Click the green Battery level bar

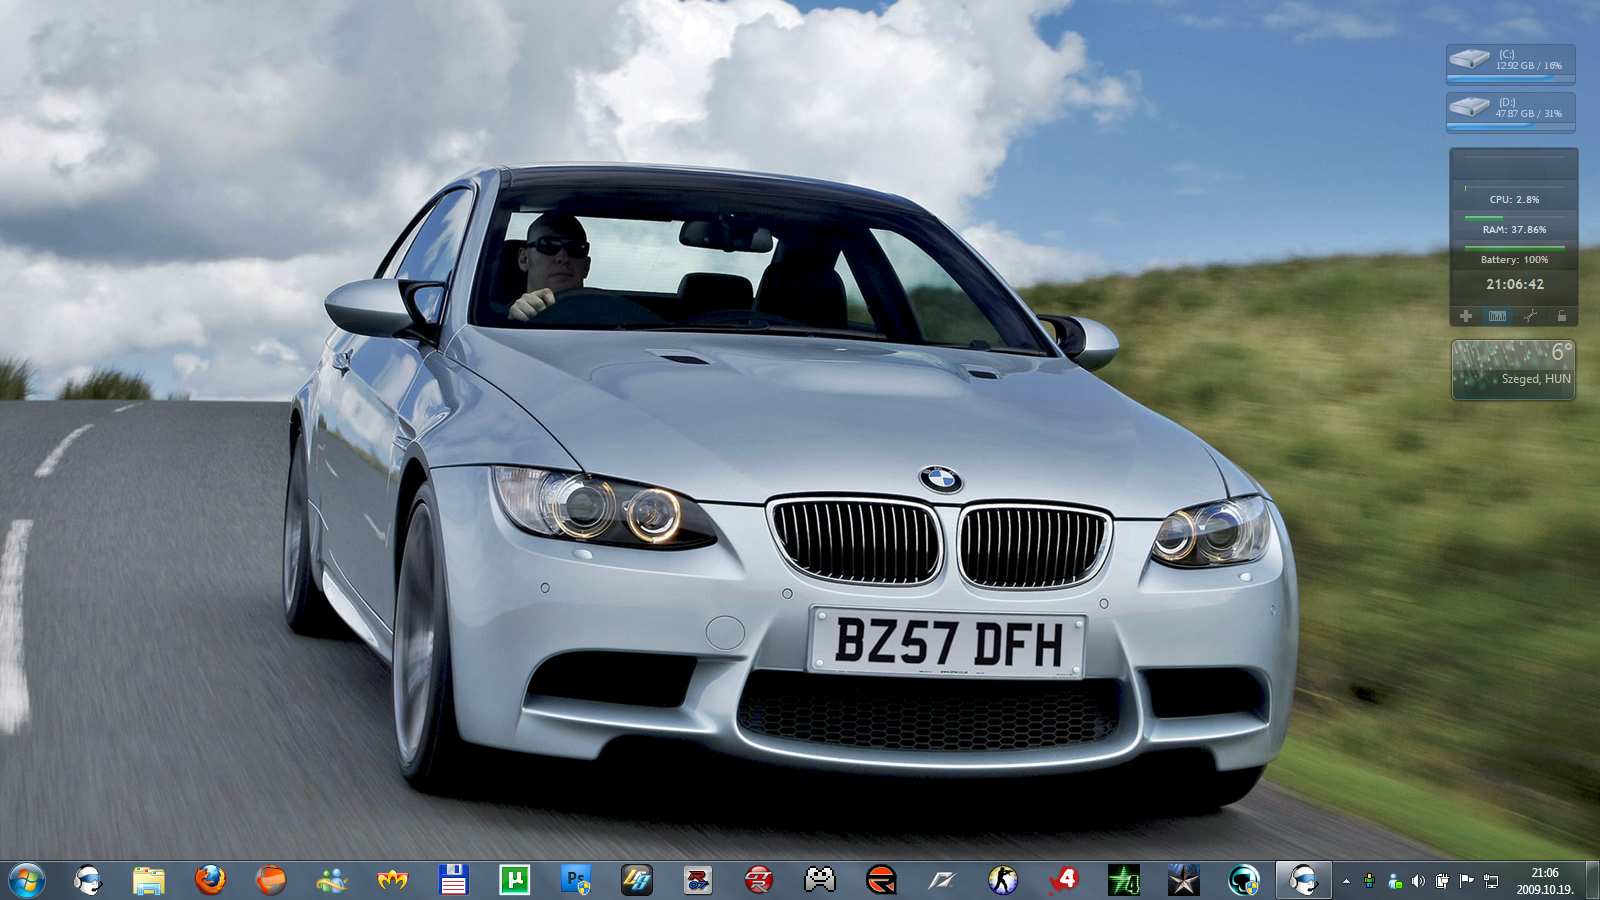click(x=1515, y=247)
